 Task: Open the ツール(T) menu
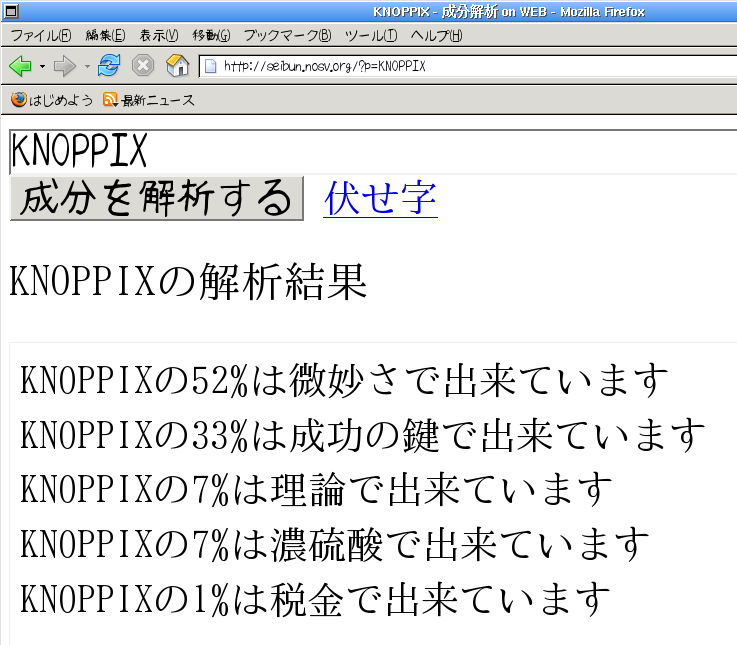pyautogui.click(x=371, y=35)
